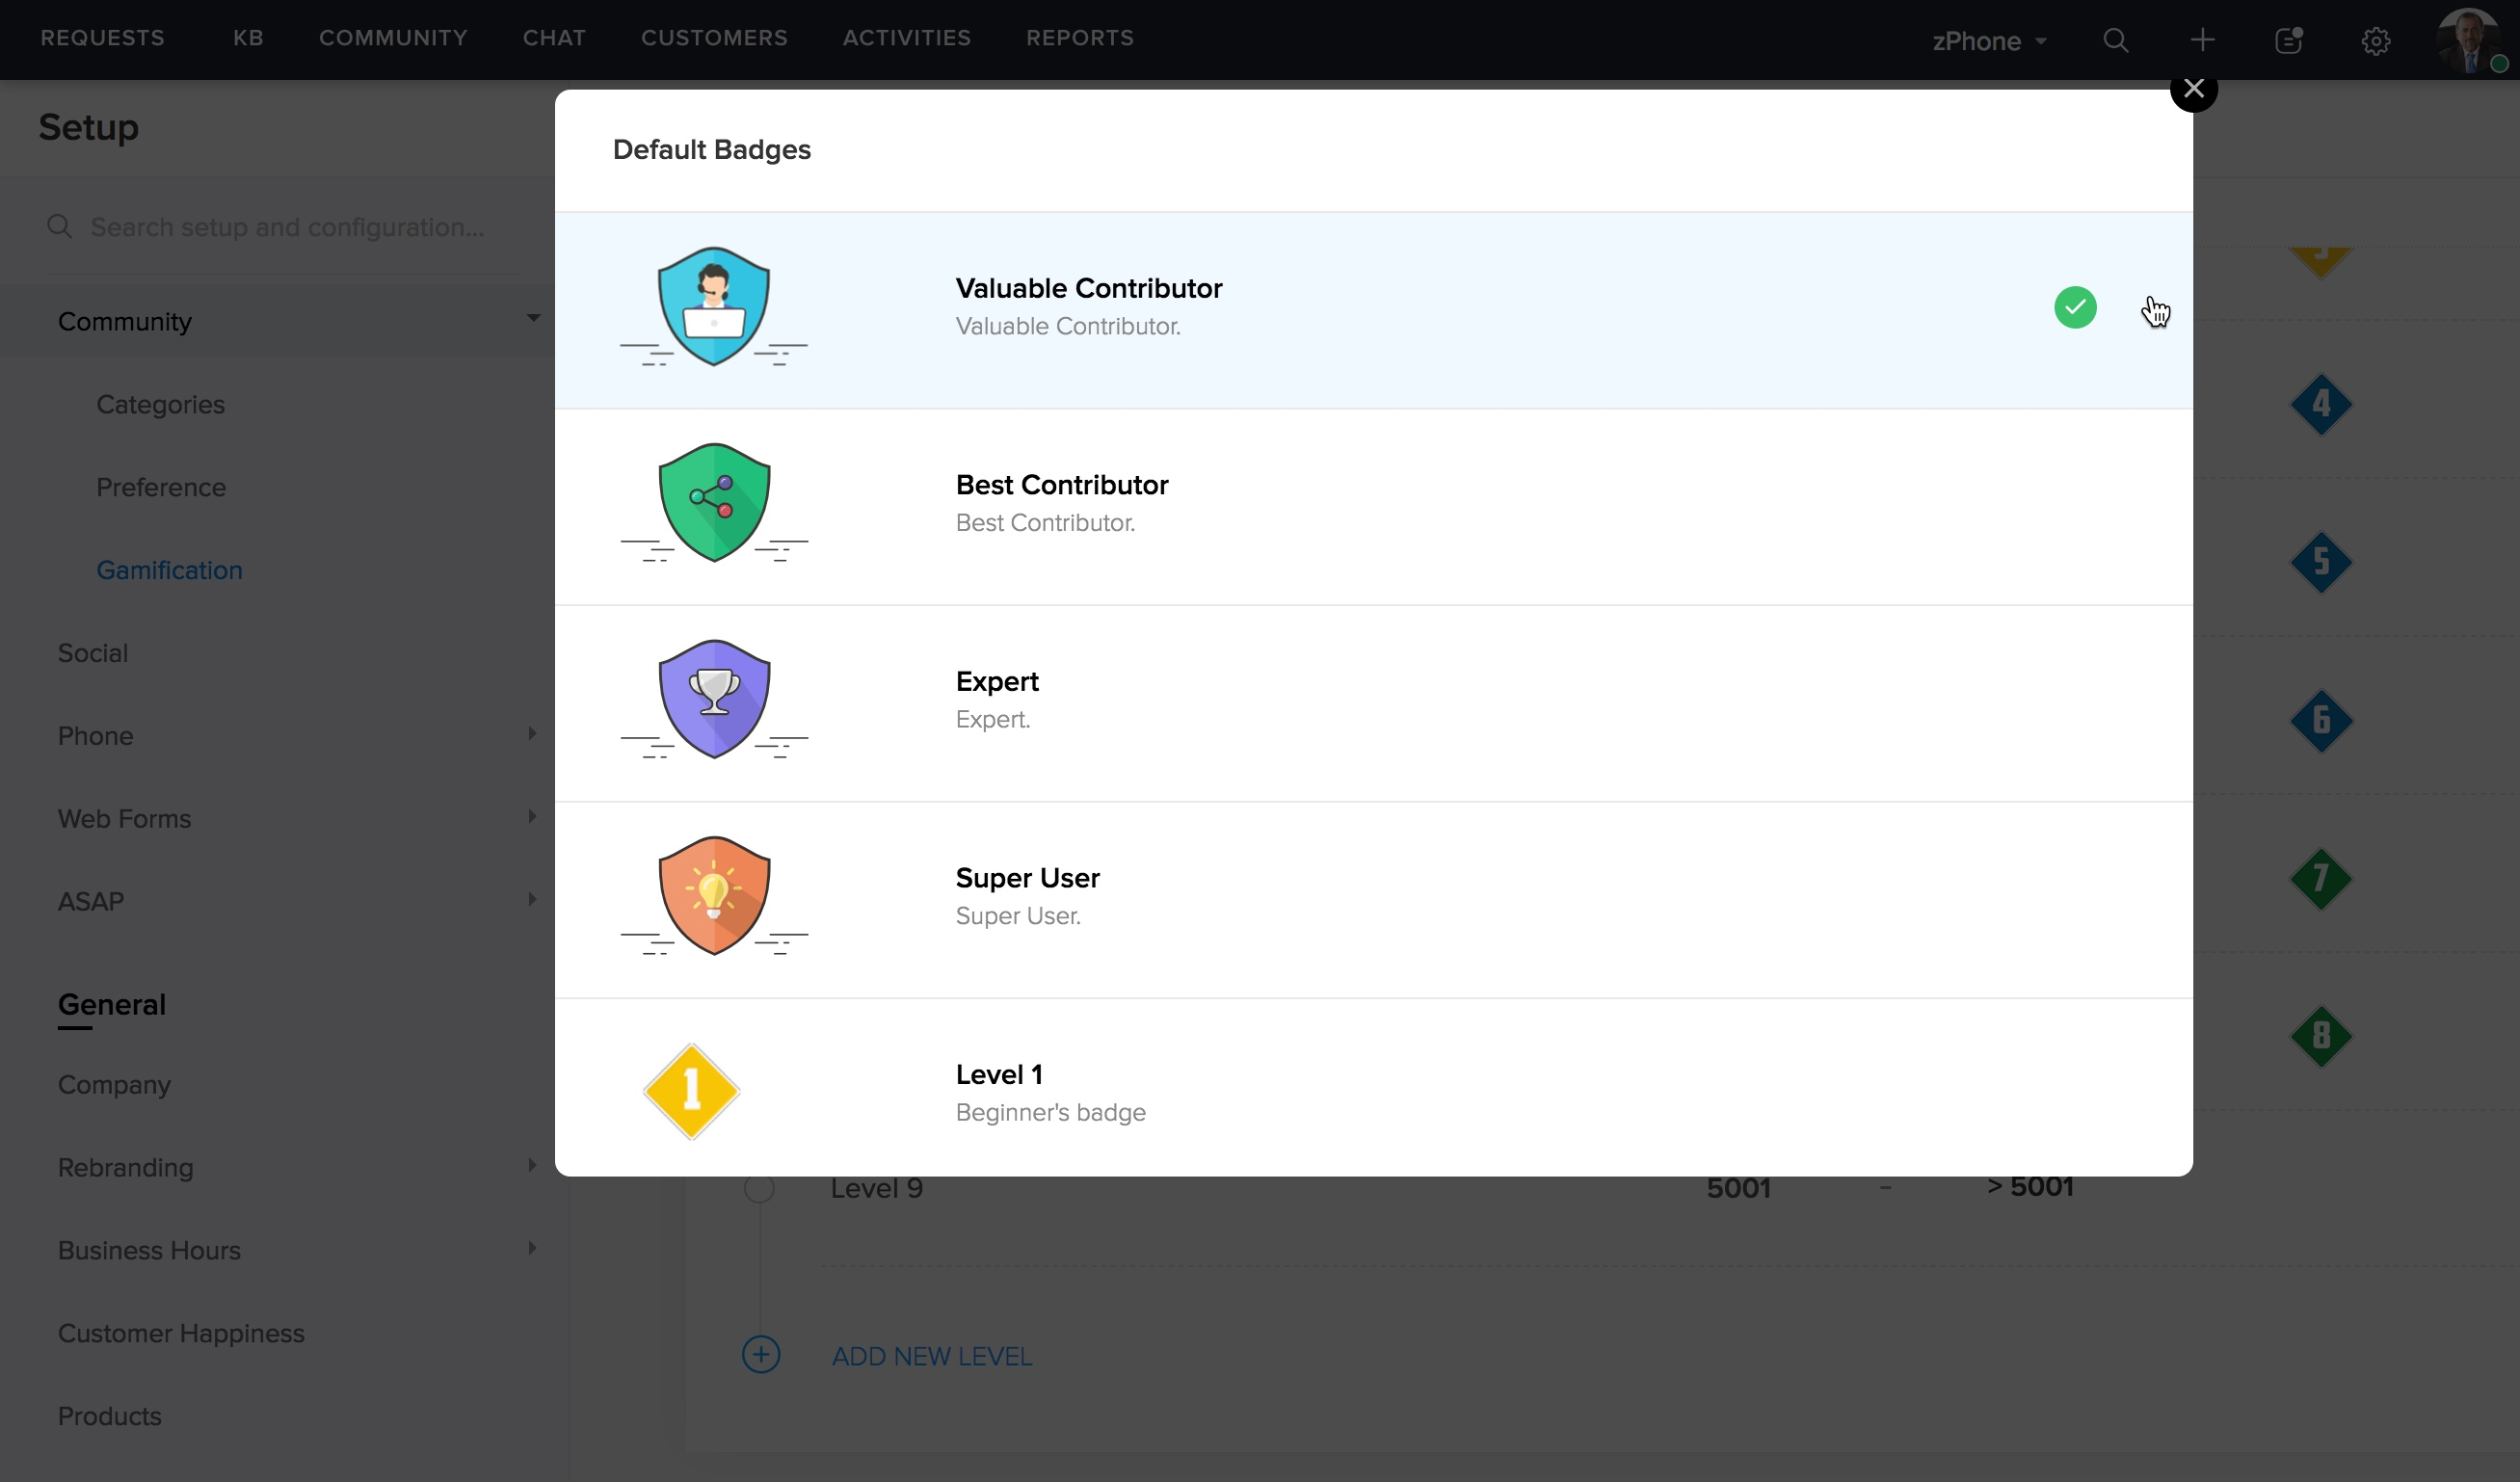Expand the Web Forms section arrow
The height and width of the screenshot is (1482, 2520).
tap(532, 817)
